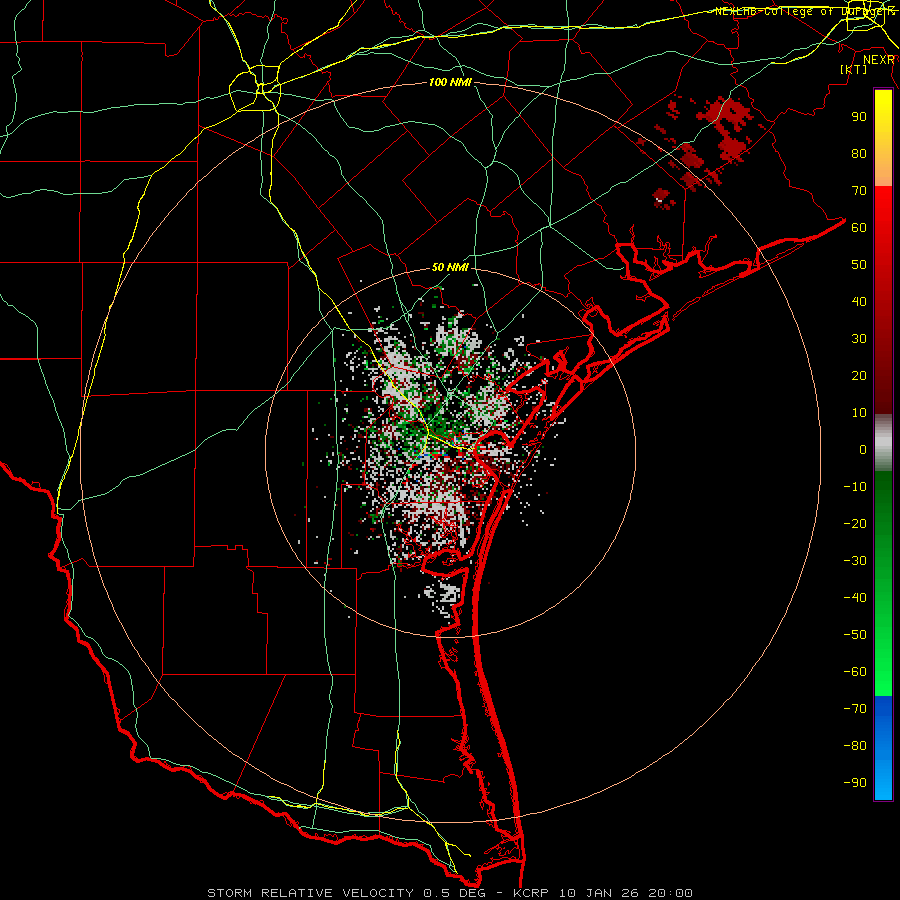The image size is (900, 900).
Task: Click the 10 value on velocity scale
Action: (x=859, y=413)
